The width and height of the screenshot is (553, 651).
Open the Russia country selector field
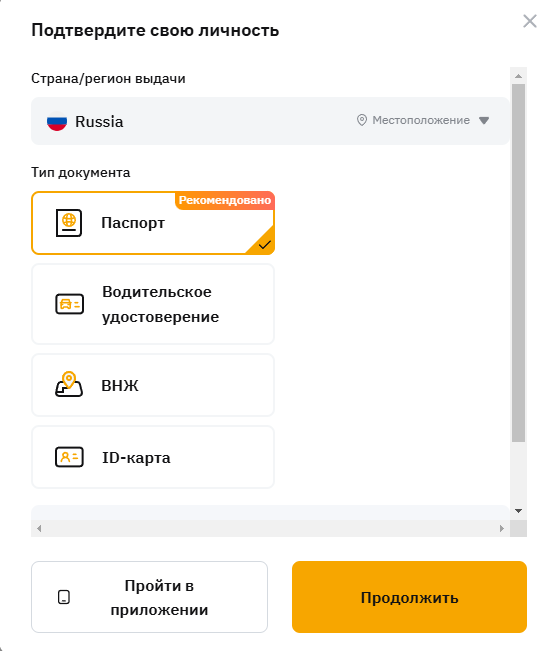(x=270, y=121)
